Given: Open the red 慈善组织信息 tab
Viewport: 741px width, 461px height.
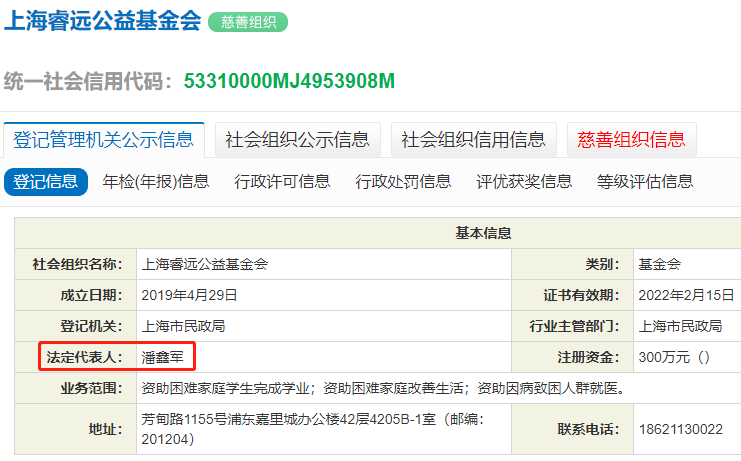Looking at the screenshot, I should pos(631,140).
